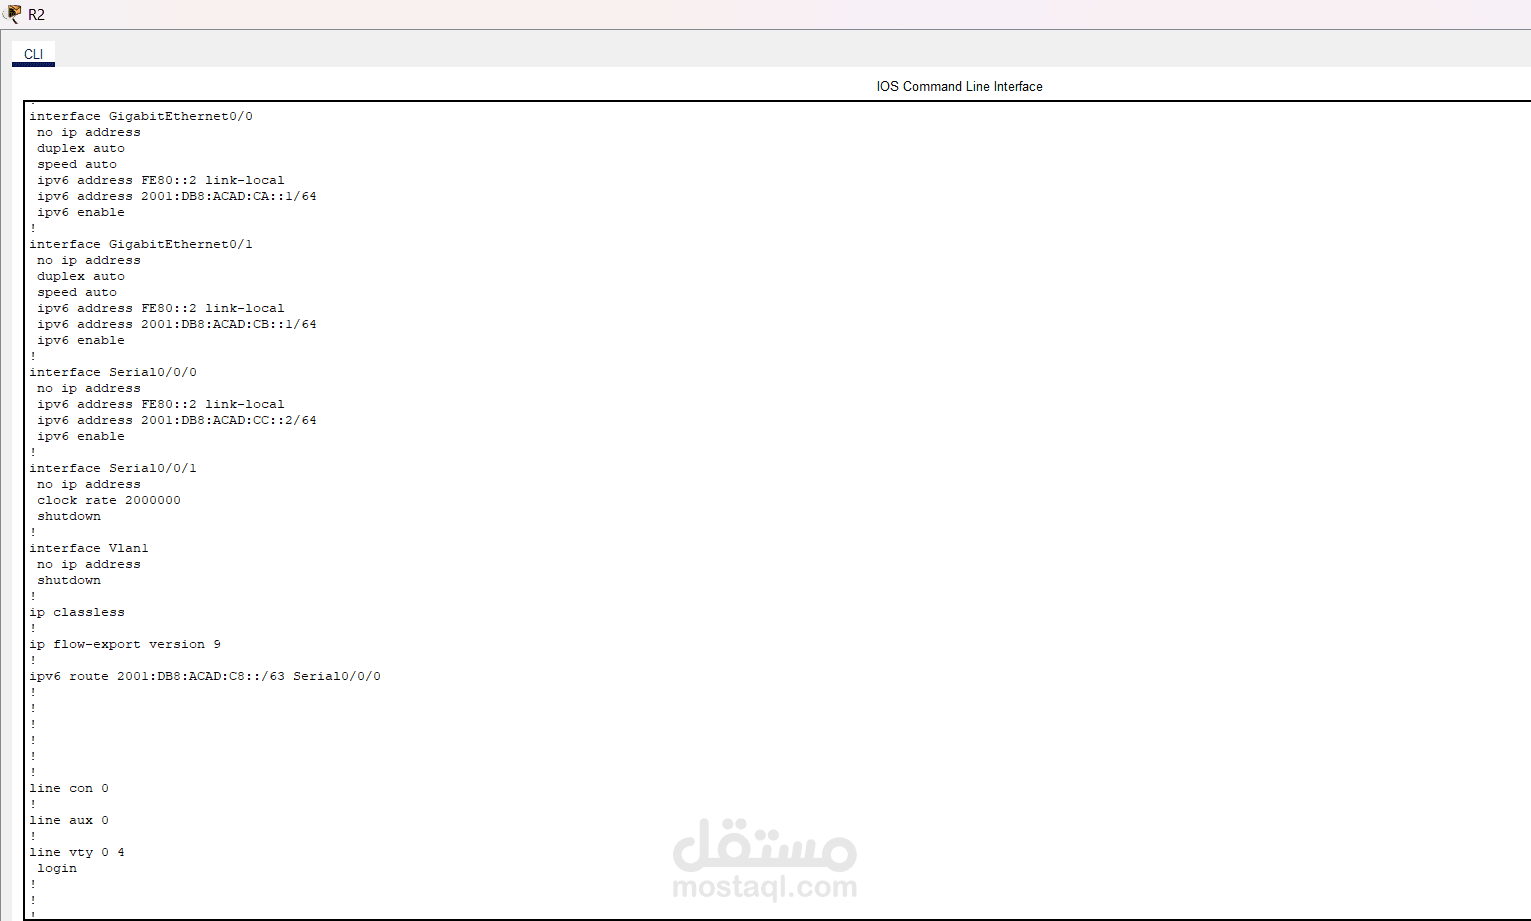Click the 'line con 0' line
1531x921 pixels.
[x=69, y=788]
